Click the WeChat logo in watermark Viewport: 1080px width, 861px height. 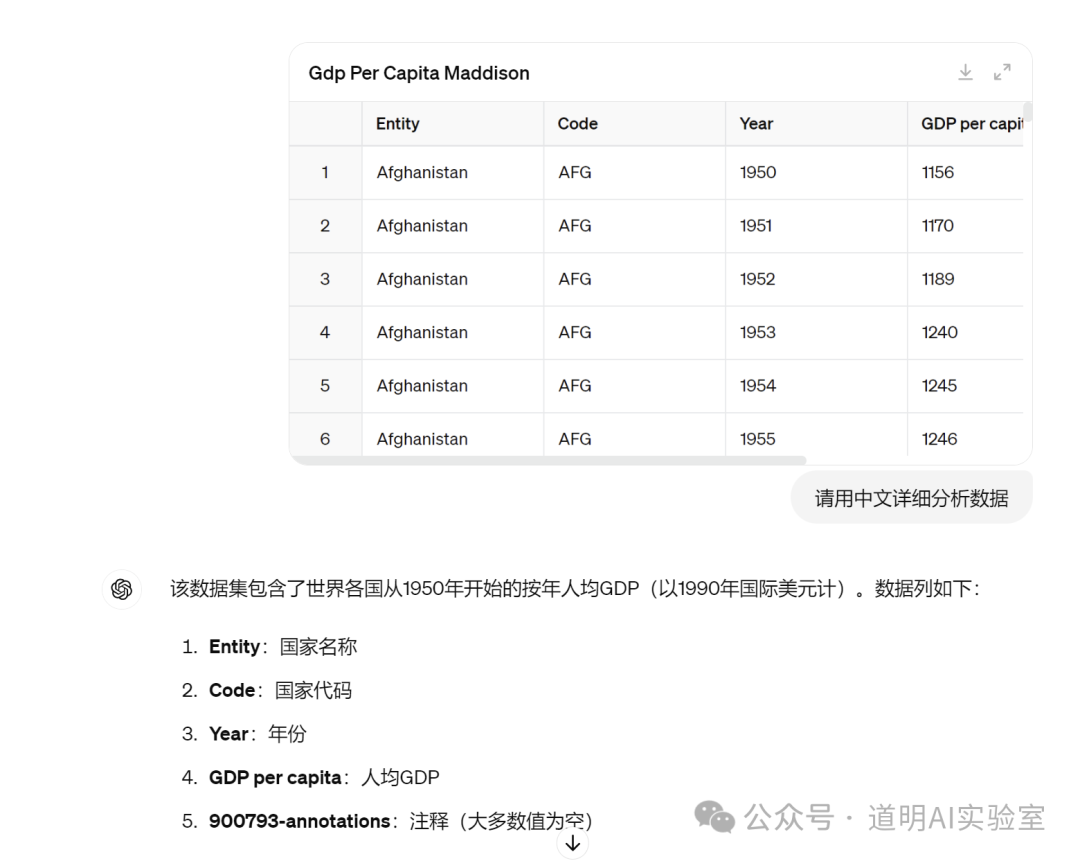tap(714, 817)
